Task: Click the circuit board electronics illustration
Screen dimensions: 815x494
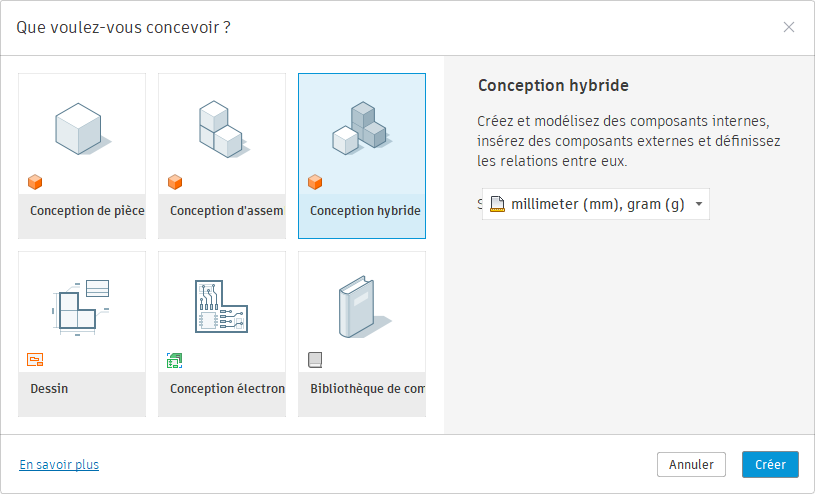Action: tap(221, 305)
